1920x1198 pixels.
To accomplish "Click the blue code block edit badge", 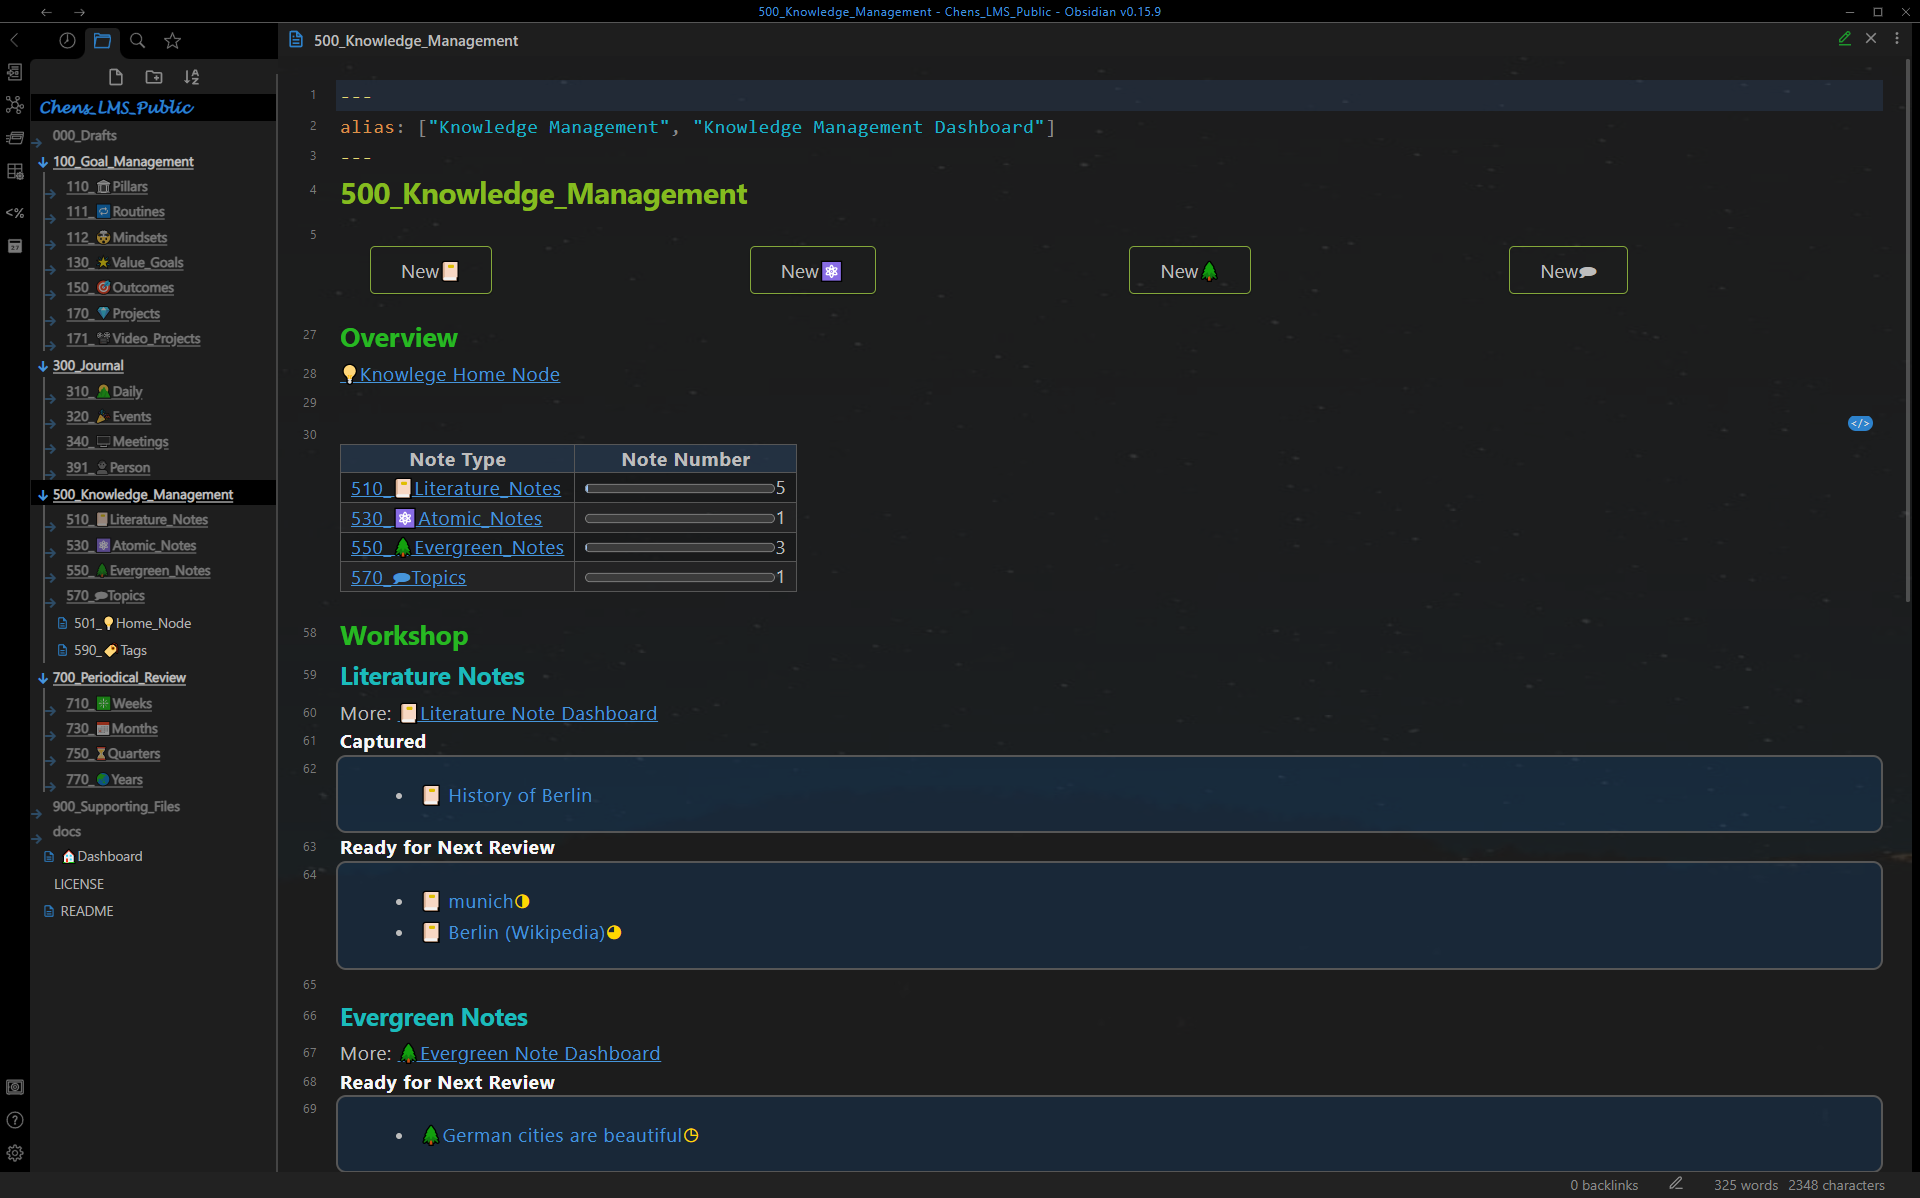I will 1860,423.
